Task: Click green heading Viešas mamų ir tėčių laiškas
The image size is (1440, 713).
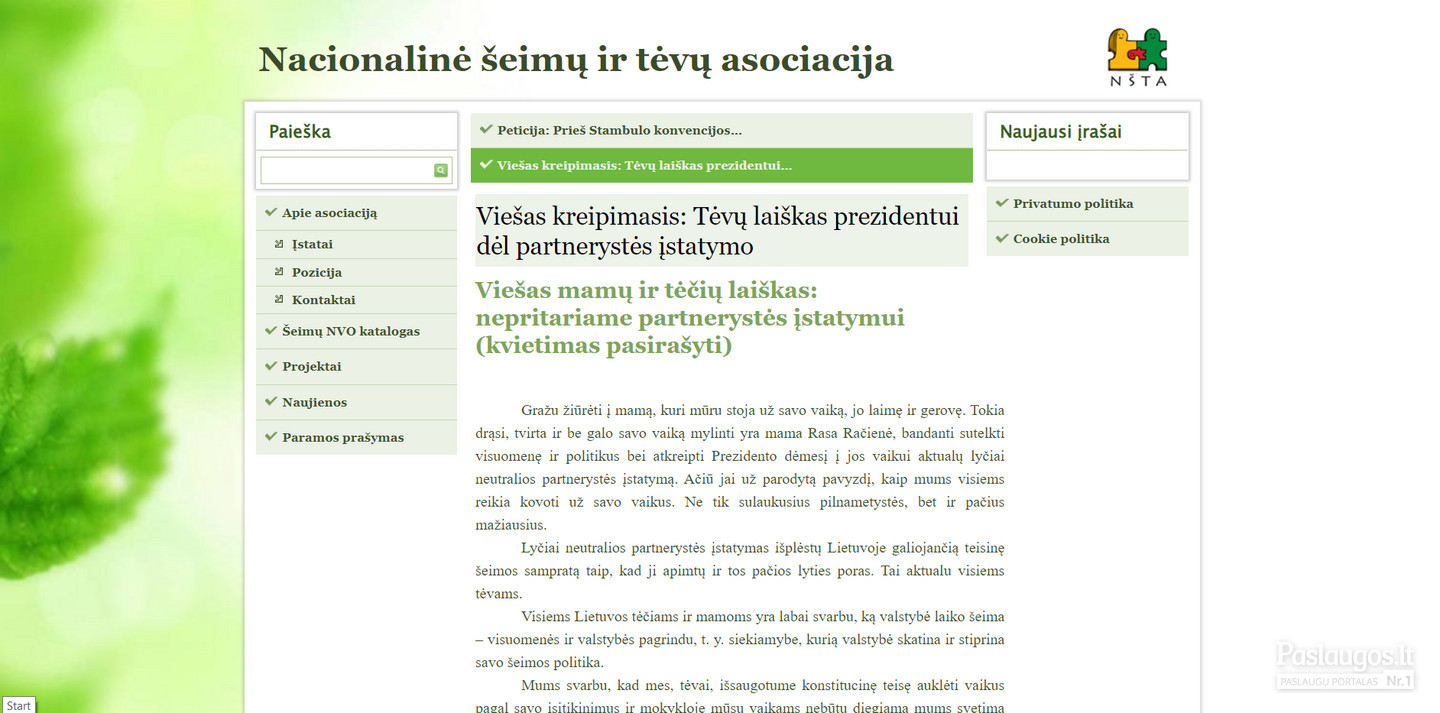Action: click(x=690, y=318)
